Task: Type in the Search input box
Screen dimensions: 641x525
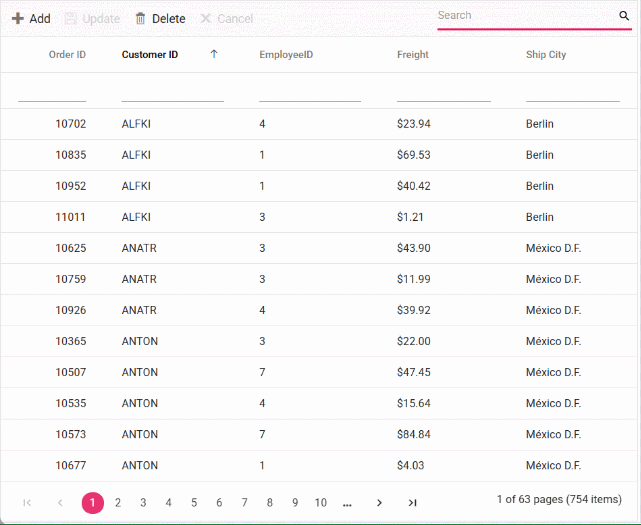Action: pos(525,16)
